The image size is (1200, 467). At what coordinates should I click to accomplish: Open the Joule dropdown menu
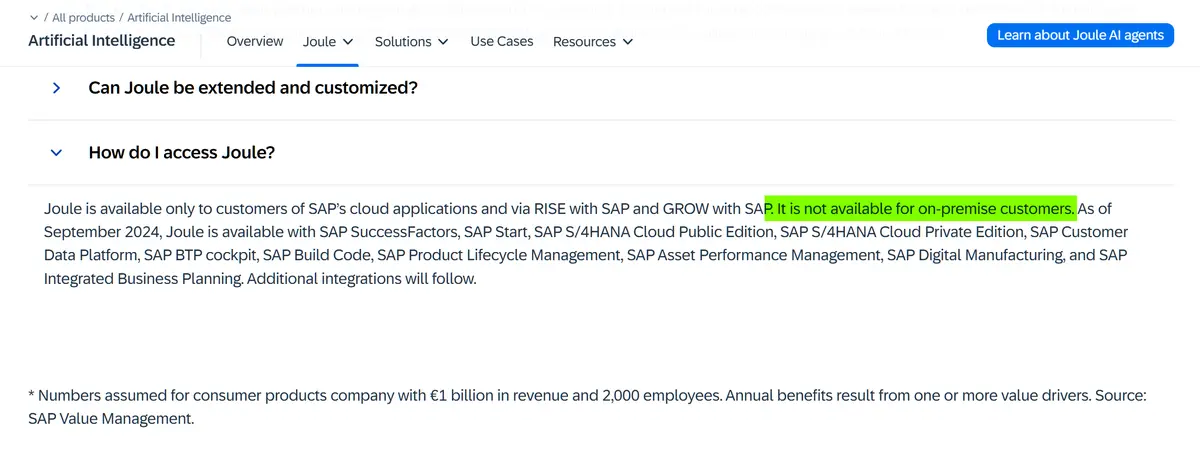click(x=328, y=42)
